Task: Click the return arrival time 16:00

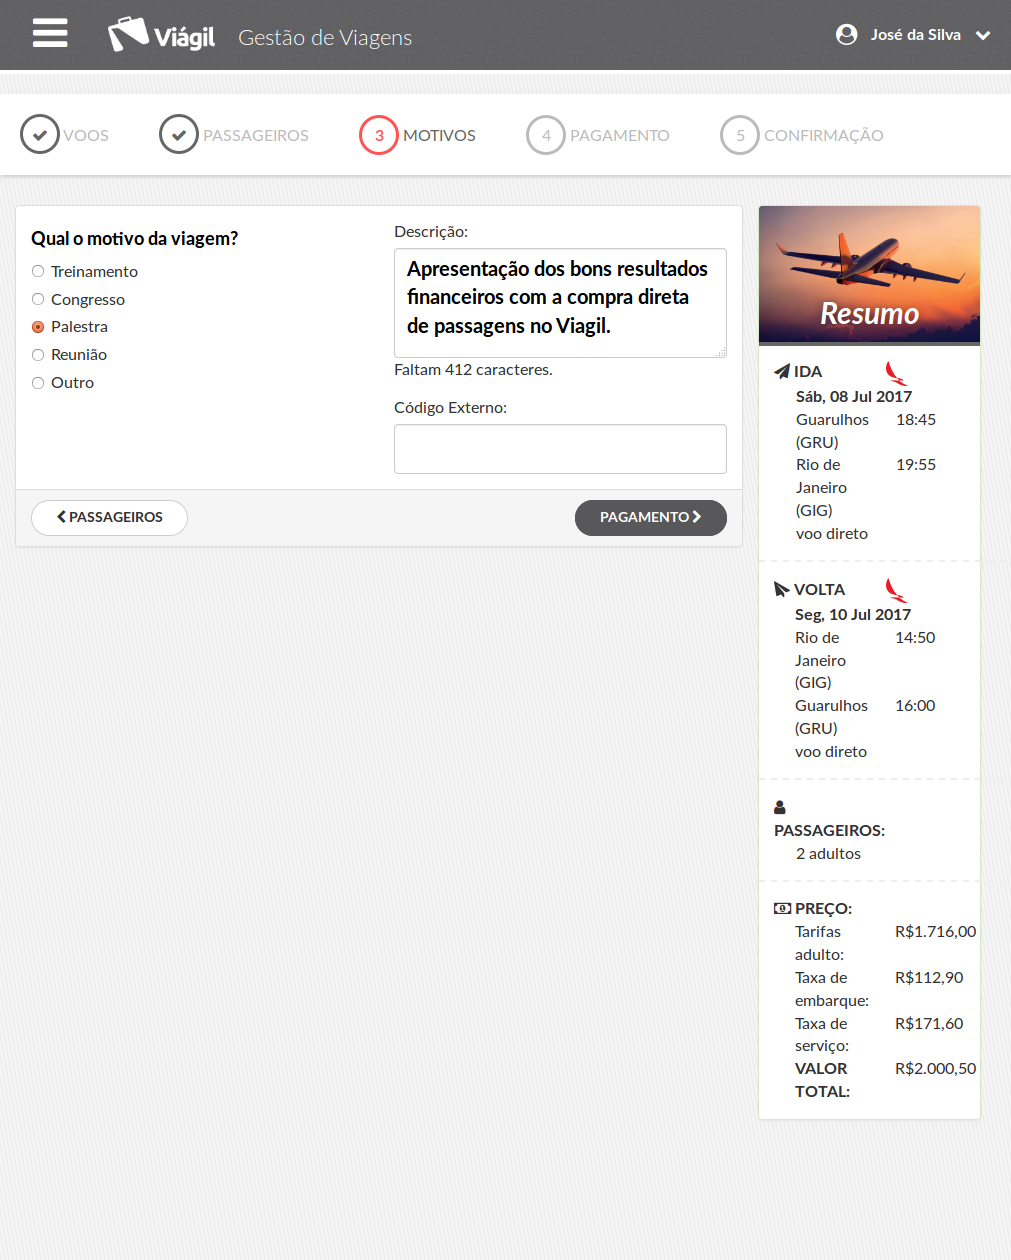Action: click(x=915, y=705)
